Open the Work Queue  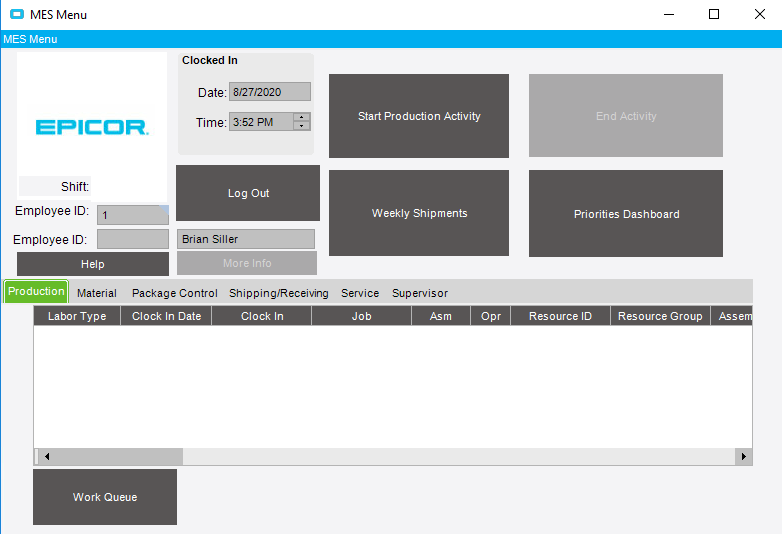[x=105, y=497]
